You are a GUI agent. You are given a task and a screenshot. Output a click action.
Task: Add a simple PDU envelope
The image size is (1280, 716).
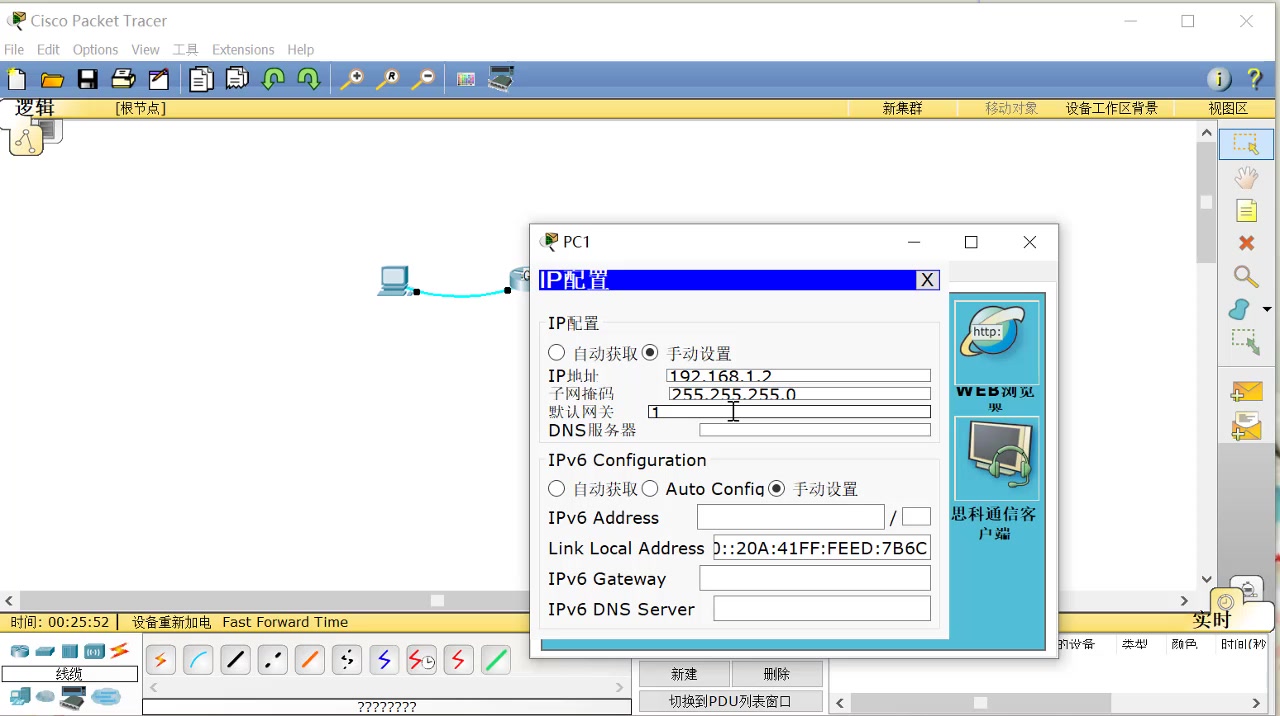1246,392
